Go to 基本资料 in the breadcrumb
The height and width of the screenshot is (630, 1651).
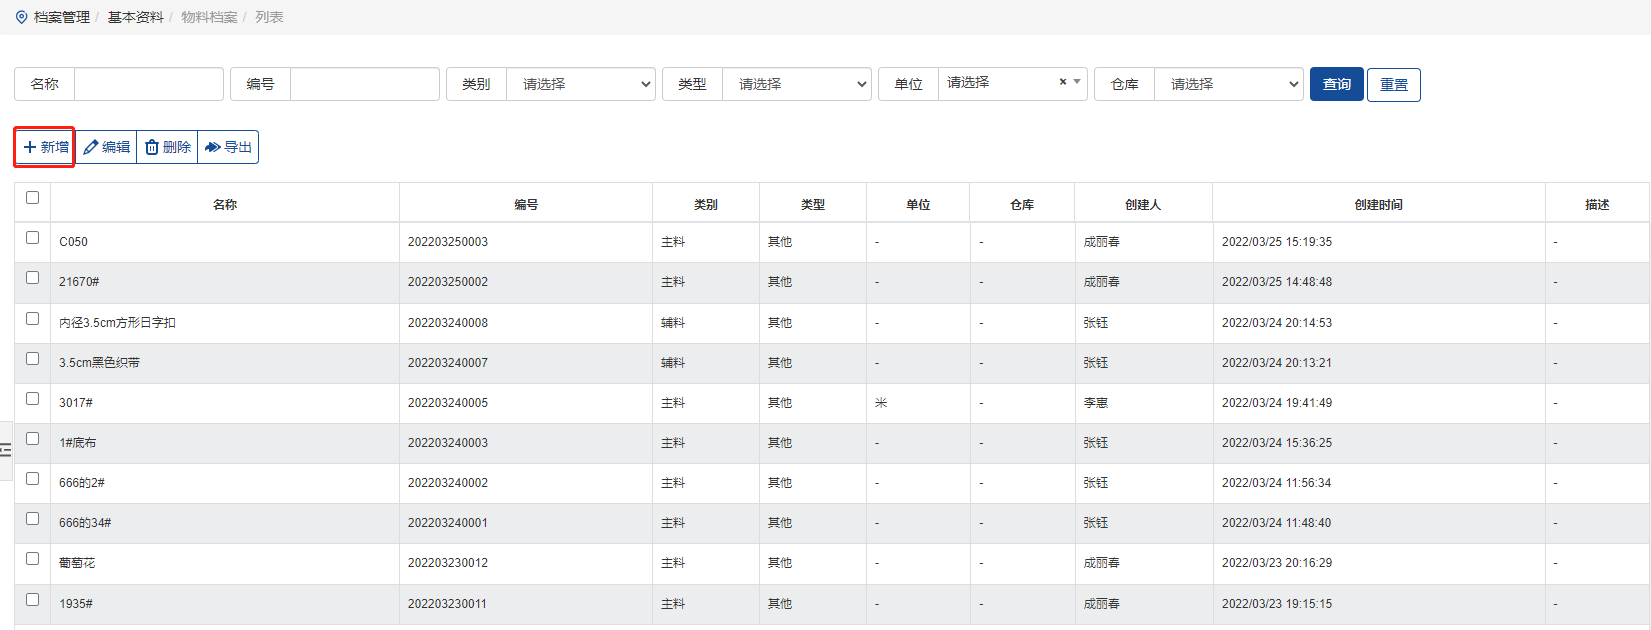[135, 17]
